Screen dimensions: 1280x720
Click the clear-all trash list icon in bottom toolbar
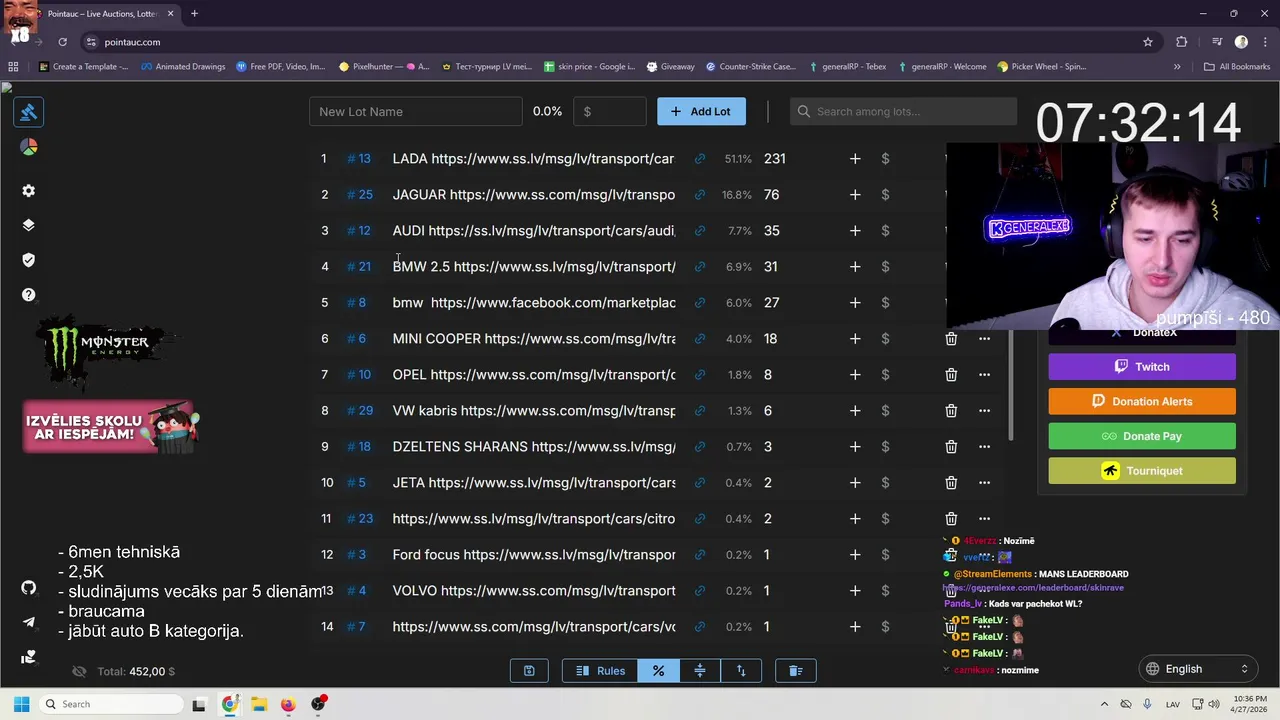point(796,671)
